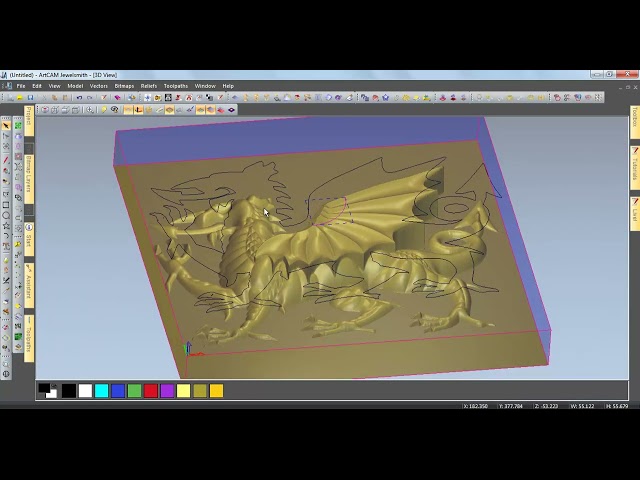The height and width of the screenshot is (480, 640).
Task: Open the Toolpaths menu
Action: click(x=176, y=86)
